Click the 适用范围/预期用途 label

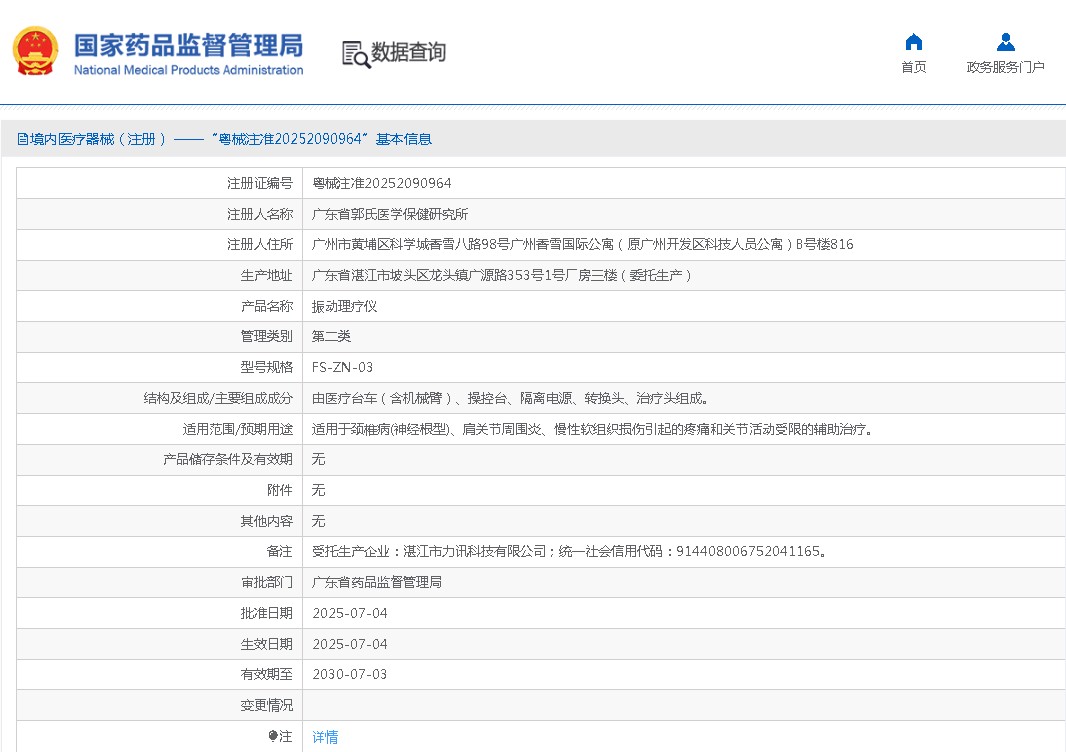[x=238, y=429]
